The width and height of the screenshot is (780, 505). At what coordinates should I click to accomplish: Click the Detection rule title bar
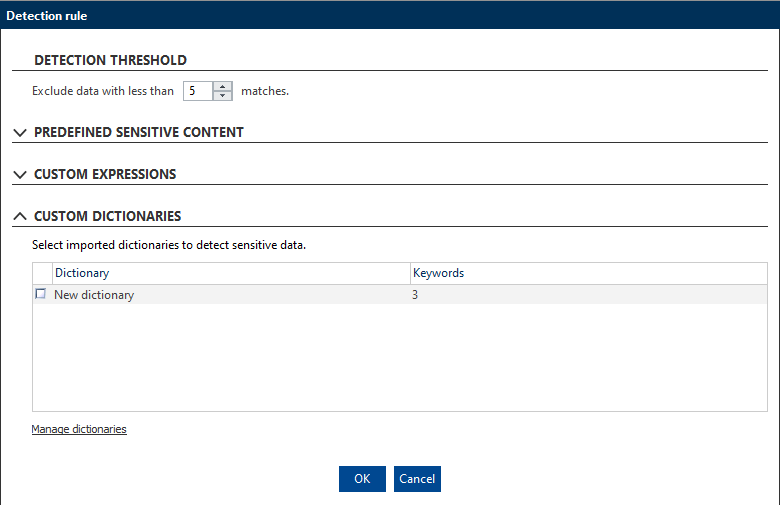click(390, 15)
